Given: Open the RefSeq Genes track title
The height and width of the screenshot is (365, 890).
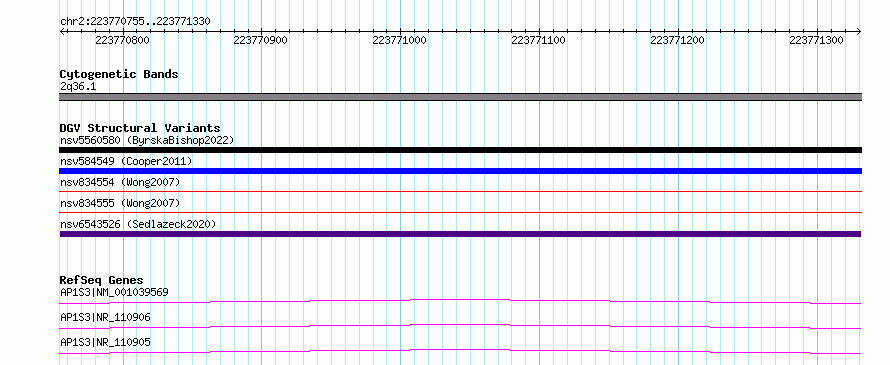Looking at the screenshot, I should [x=101, y=280].
